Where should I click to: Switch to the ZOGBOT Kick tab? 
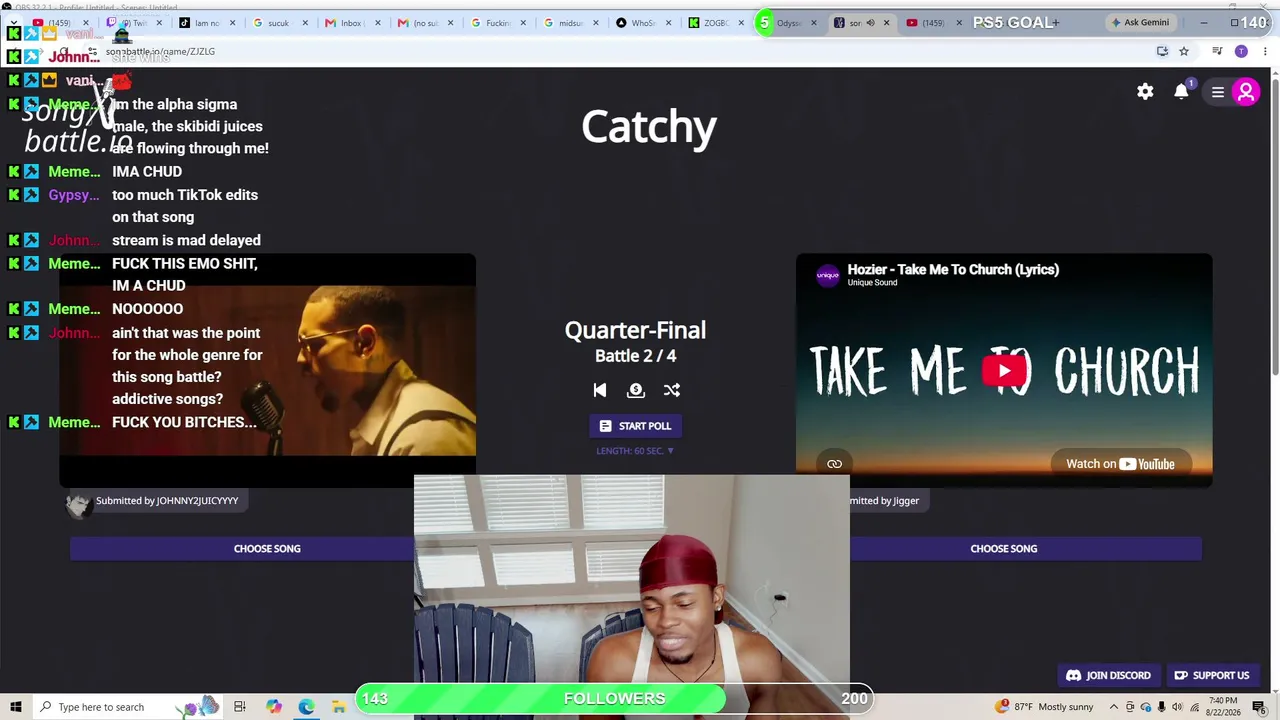pyautogui.click(x=709, y=23)
